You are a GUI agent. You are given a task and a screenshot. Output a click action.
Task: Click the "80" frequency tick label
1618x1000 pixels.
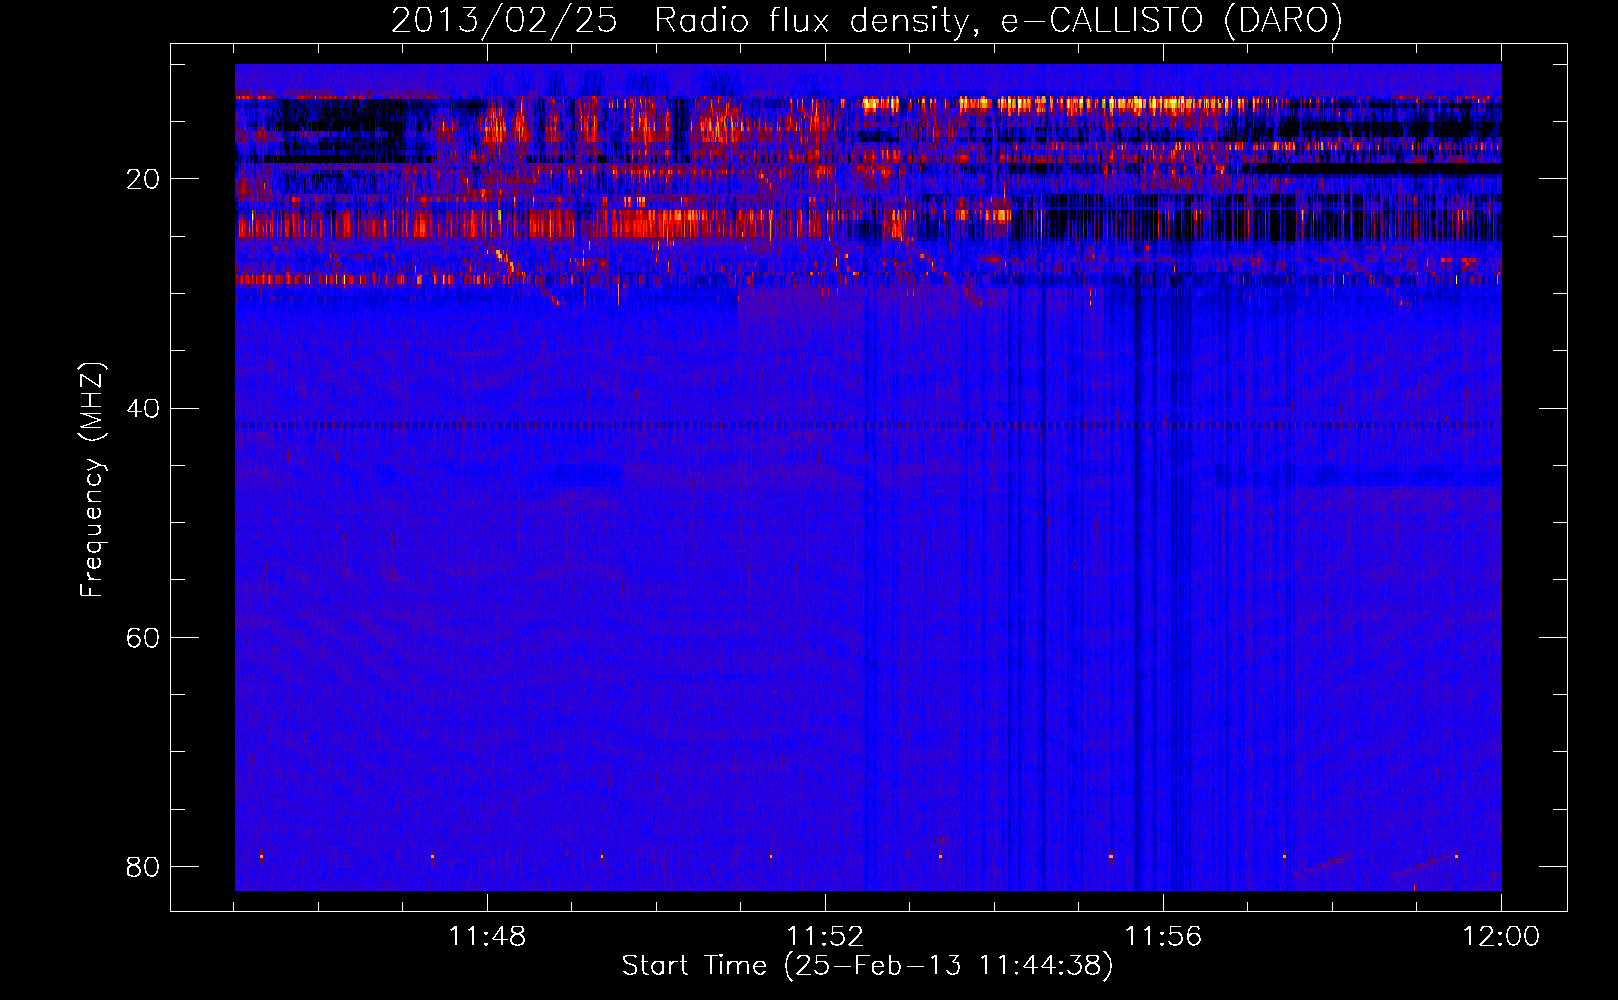(143, 867)
